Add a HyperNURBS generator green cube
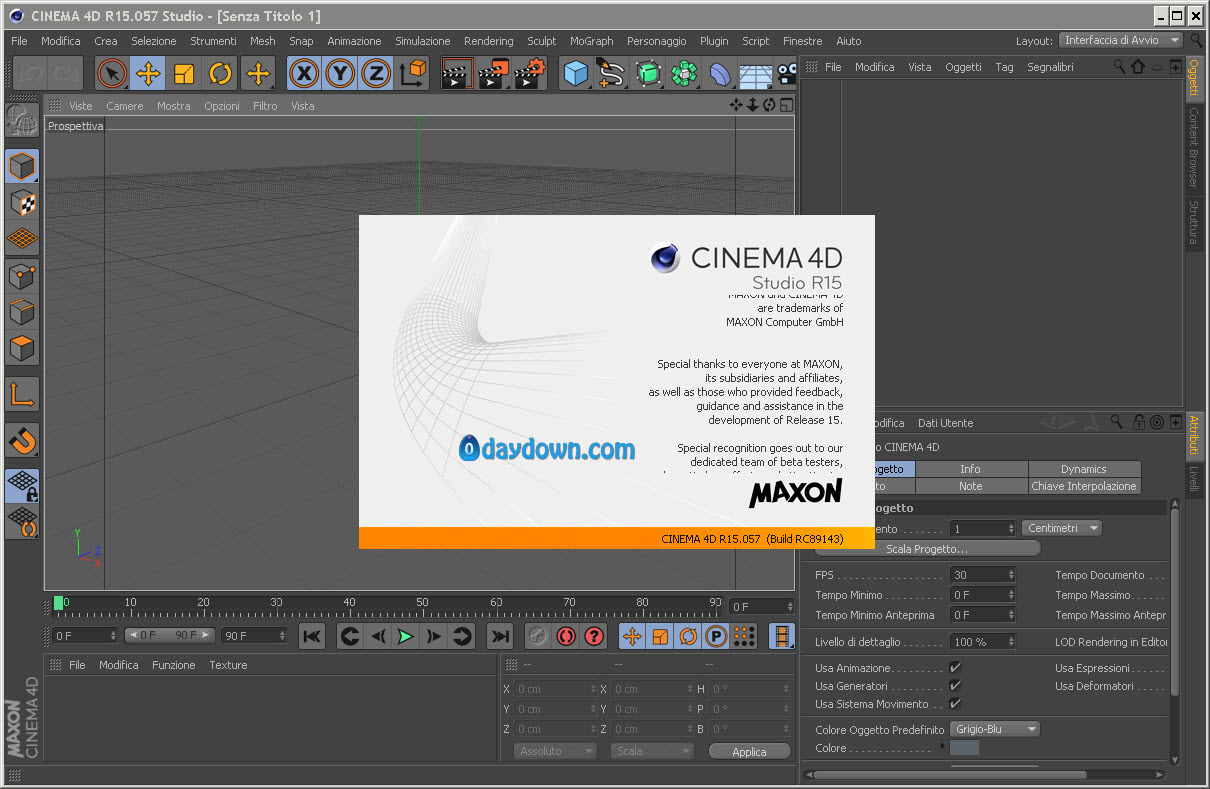 648,73
